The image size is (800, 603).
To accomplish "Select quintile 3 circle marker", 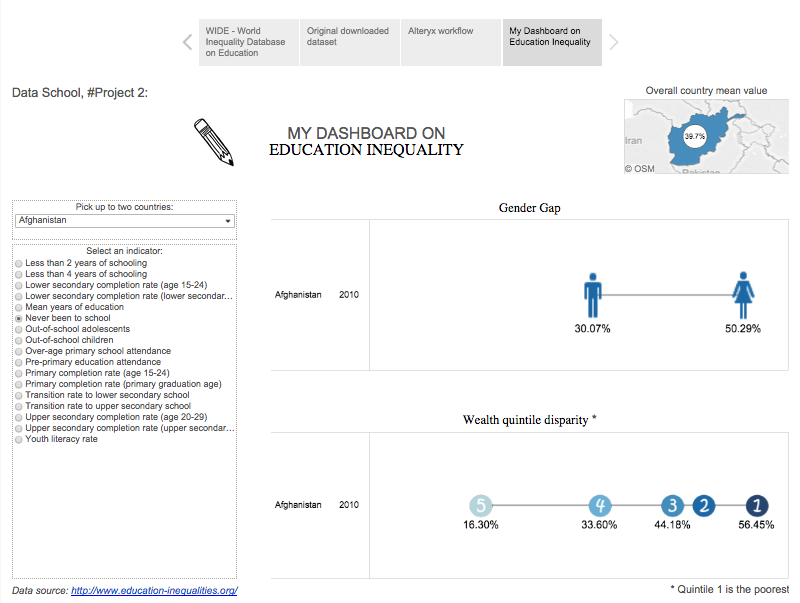I will click(x=672, y=506).
